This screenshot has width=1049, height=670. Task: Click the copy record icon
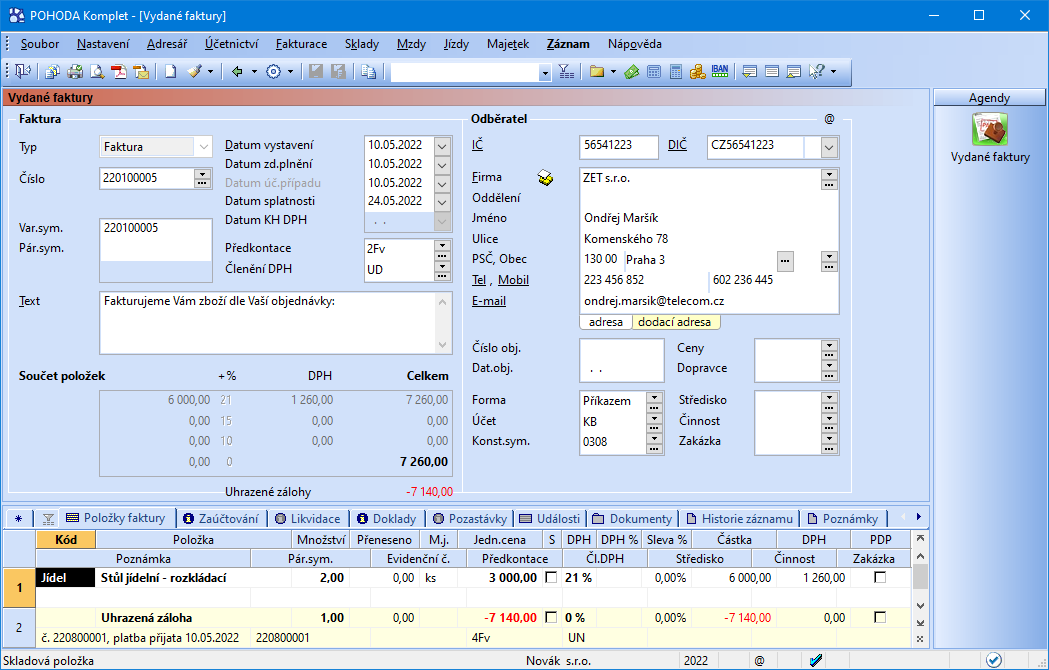pyautogui.click(x=369, y=72)
